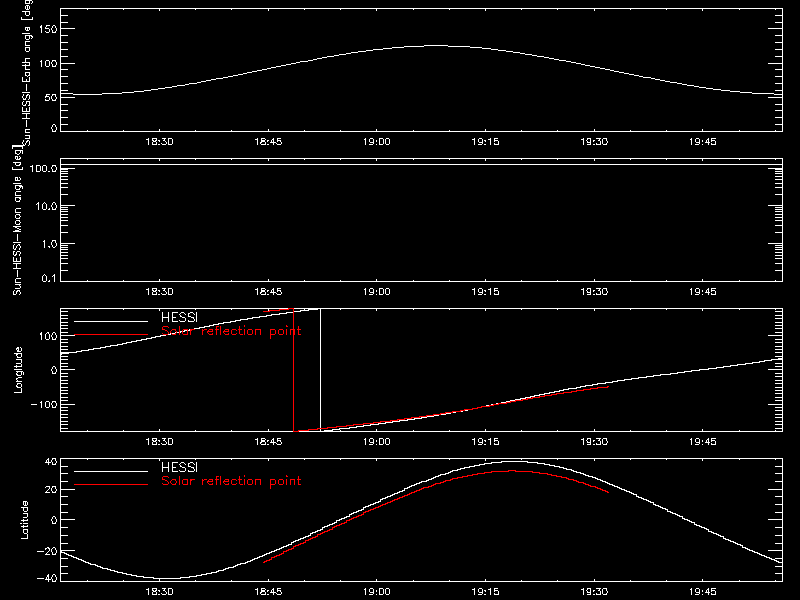Viewport: 800px width, 600px height.
Task: Click 19:00 time label under Longitude plot
Action: [377, 442]
